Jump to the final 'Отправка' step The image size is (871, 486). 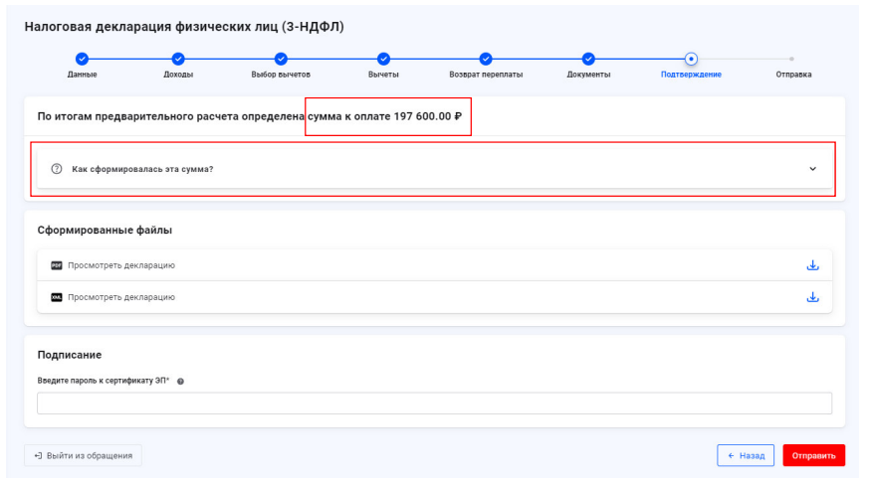[x=793, y=60]
